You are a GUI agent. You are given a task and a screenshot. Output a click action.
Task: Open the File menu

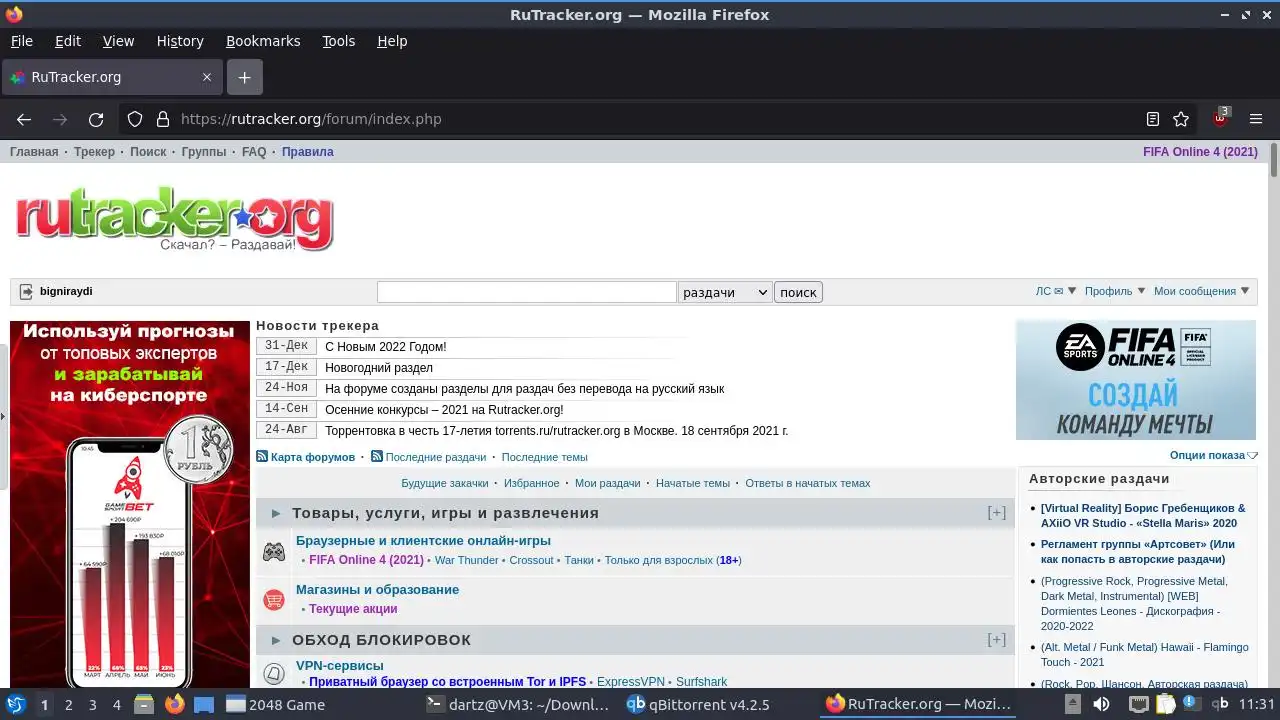[x=22, y=41]
